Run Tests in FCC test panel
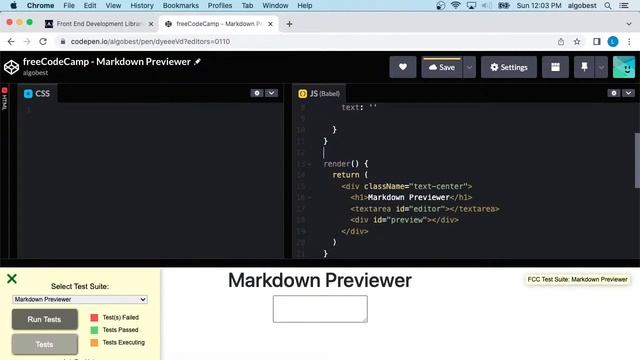Screen dimensions: 640x360 tap(44, 319)
